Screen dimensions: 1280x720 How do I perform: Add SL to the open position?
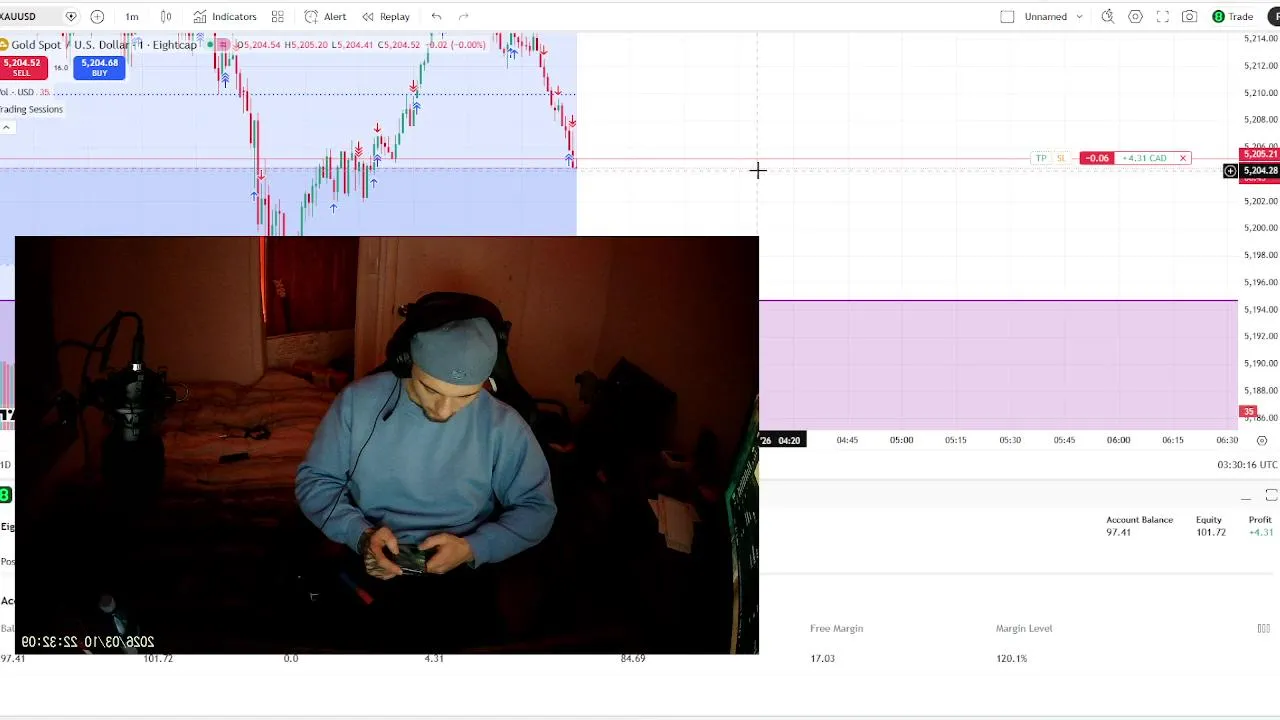(x=1061, y=158)
